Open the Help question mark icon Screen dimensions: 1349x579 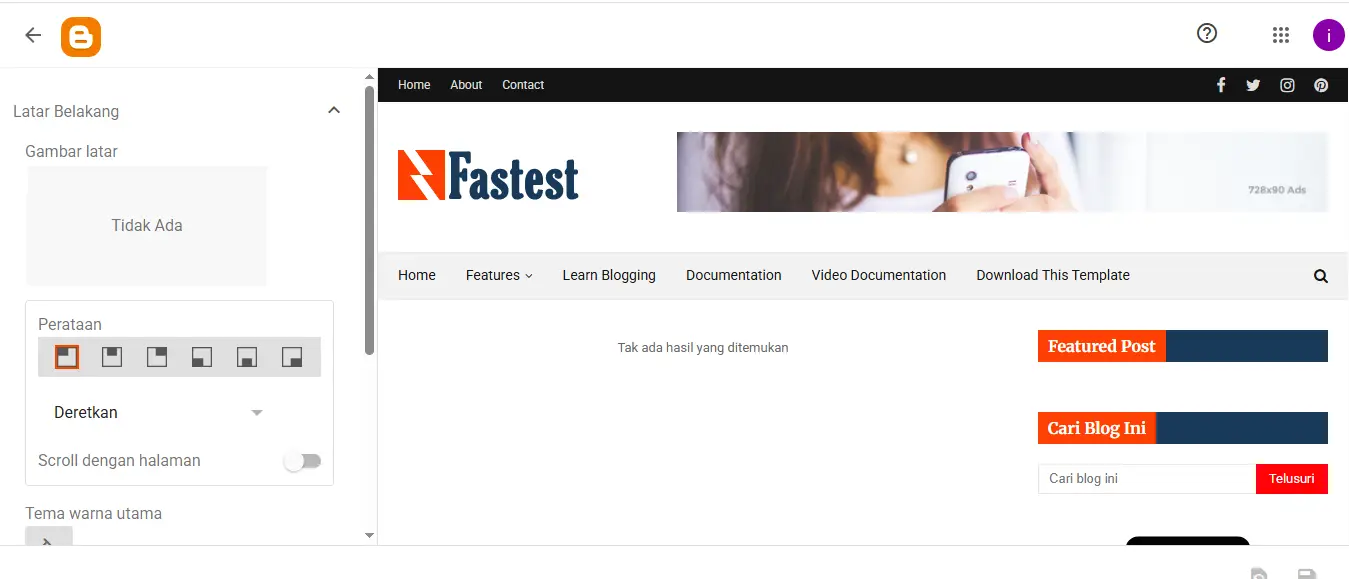tap(1207, 34)
